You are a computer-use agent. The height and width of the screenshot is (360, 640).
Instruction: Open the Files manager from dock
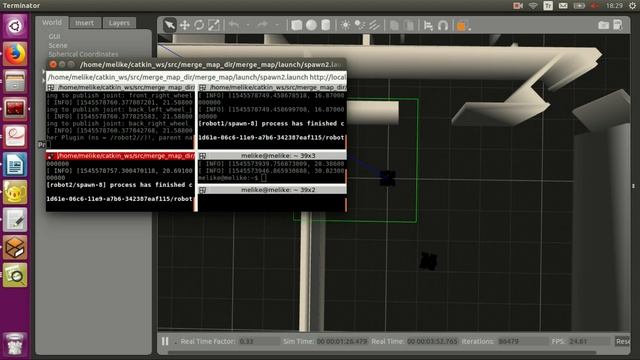click(x=15, y=81)
